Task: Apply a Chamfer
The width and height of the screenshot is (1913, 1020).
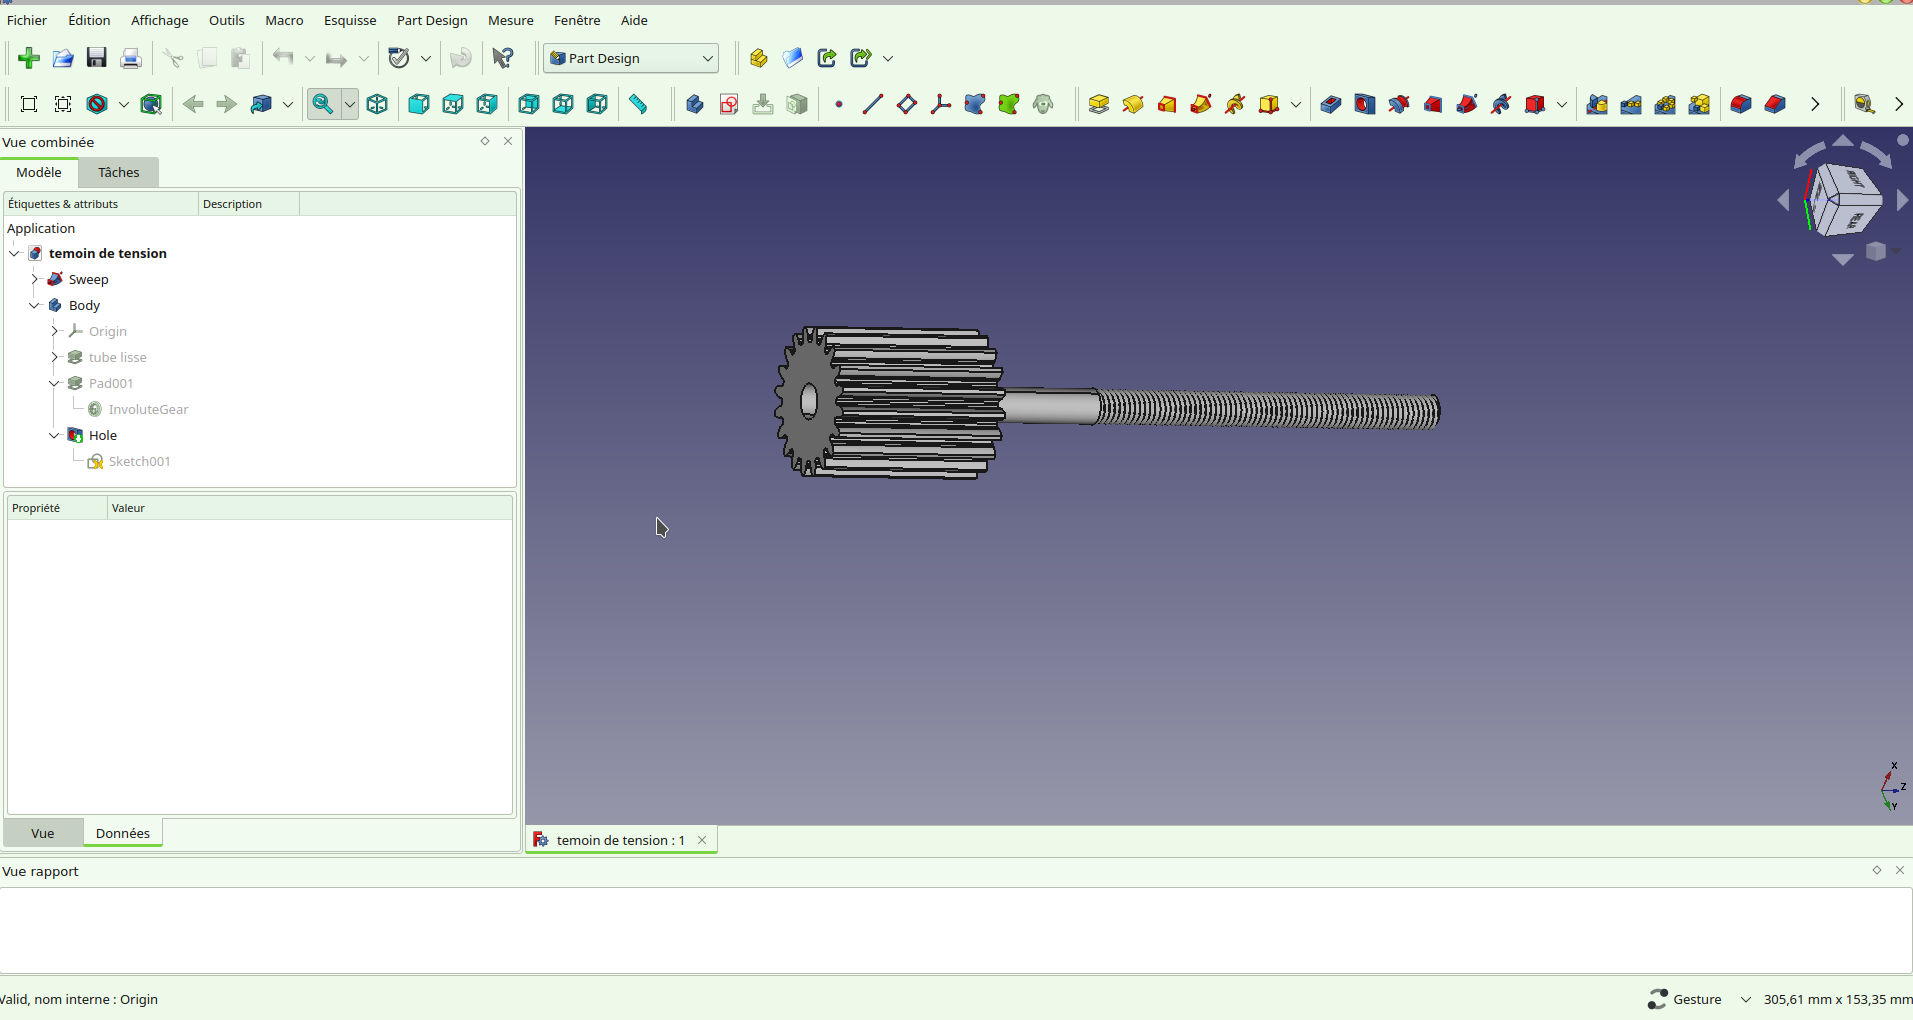Action: [x=1776, y=104]
